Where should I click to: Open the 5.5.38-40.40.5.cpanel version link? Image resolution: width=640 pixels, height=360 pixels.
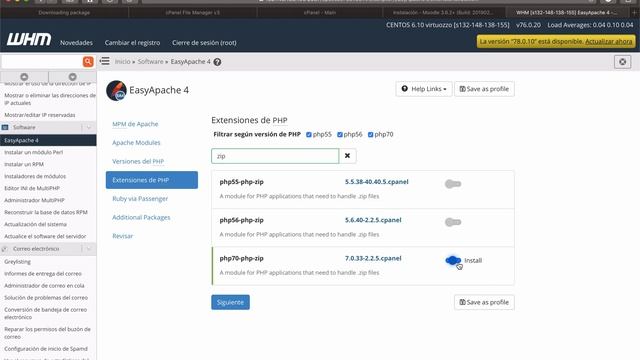376,182
